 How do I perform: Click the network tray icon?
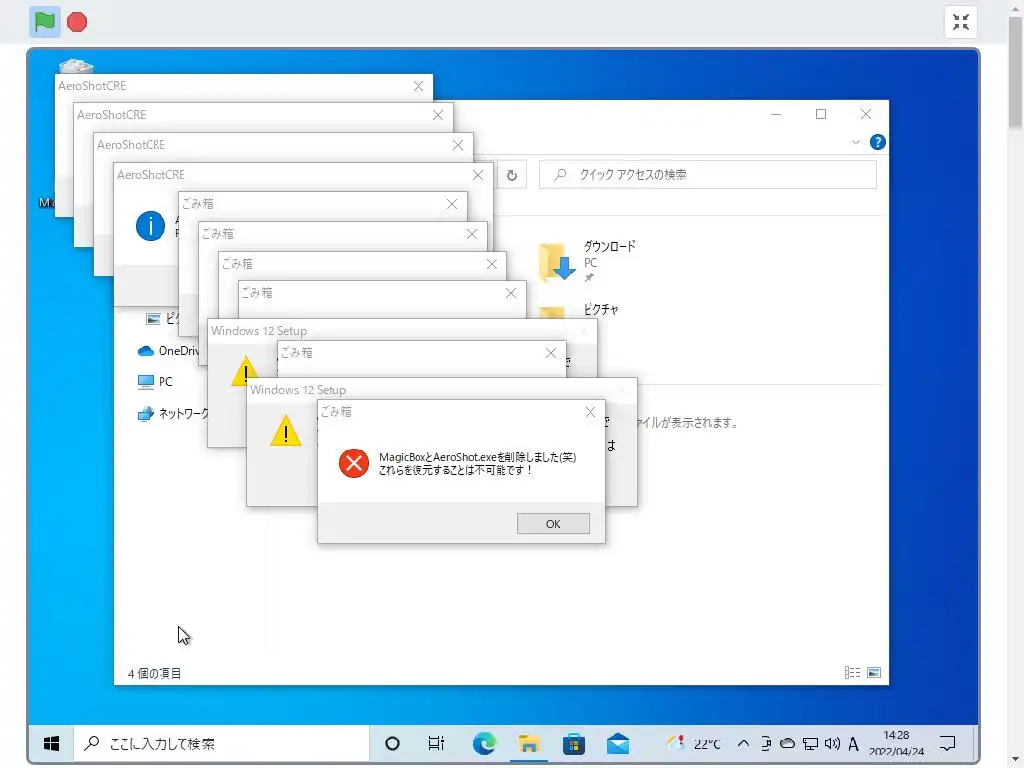pos(810,743)
